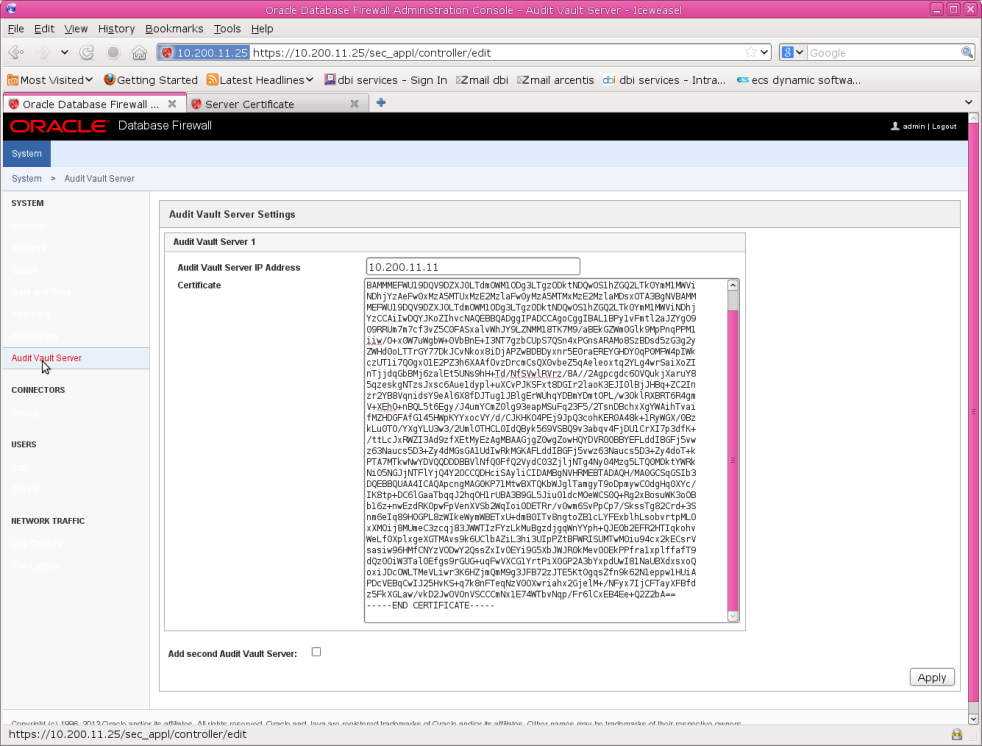
Task: Open the dbi services - Sign In bookmark
Action: (x=386, y=80)
